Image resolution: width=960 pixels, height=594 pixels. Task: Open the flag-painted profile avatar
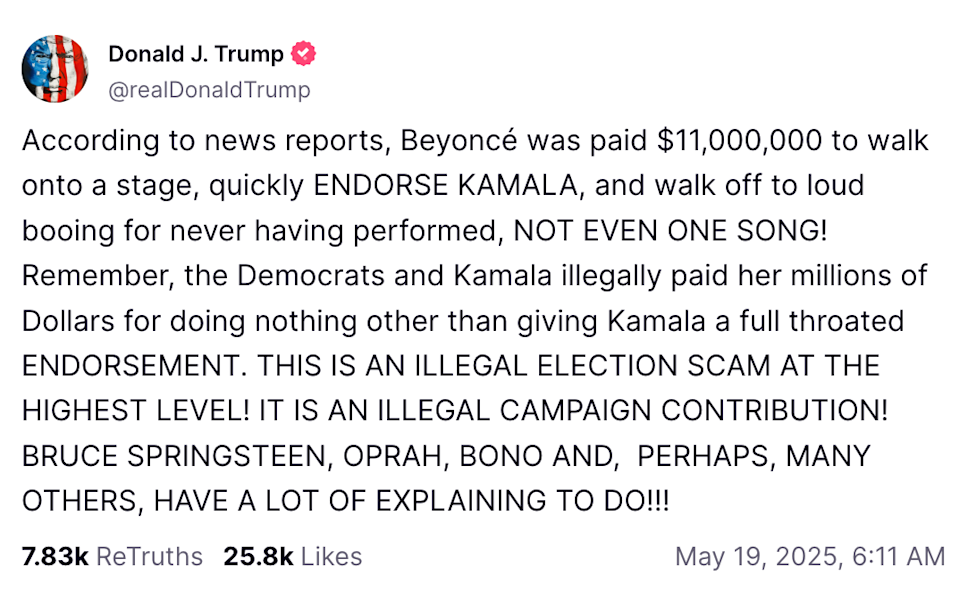54,69
